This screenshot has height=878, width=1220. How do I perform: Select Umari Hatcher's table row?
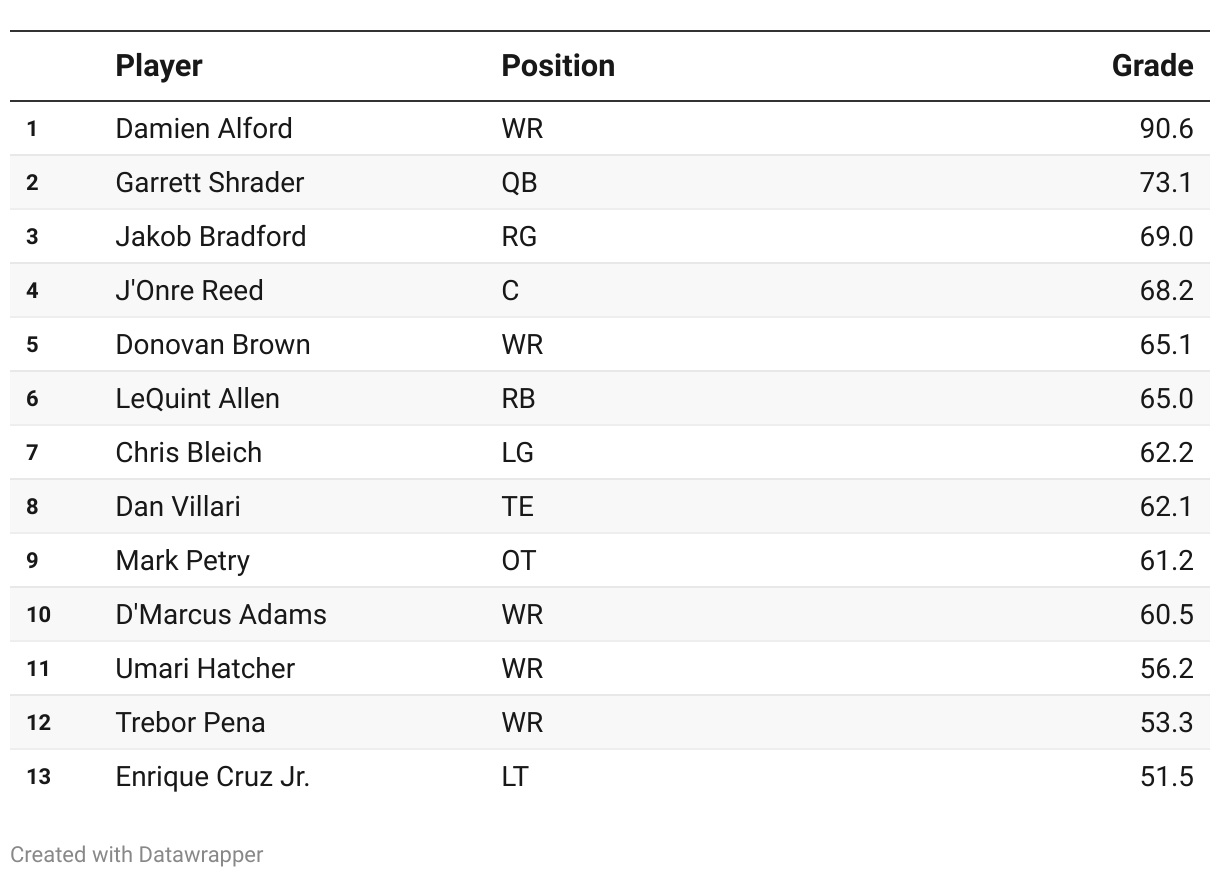[205, 669]
